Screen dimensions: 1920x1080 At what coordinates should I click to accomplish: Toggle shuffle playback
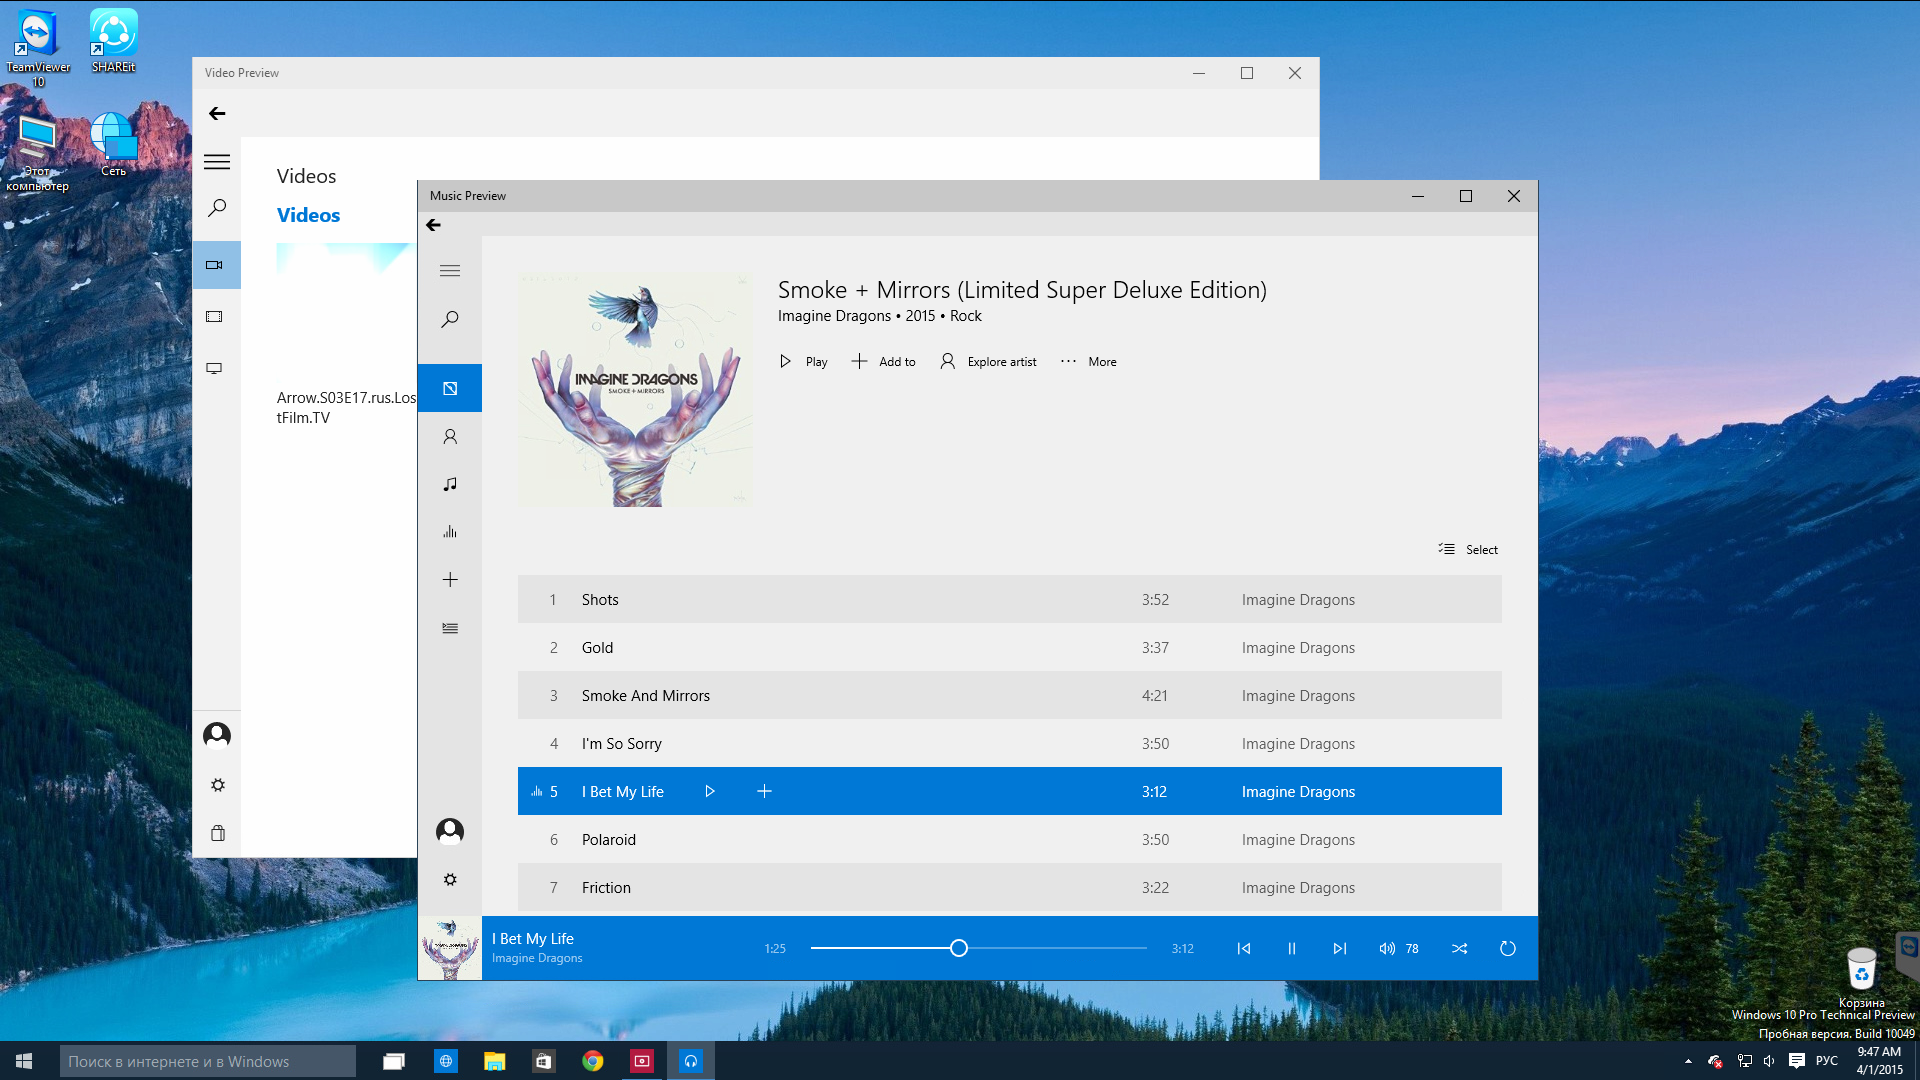point(1460,949)
